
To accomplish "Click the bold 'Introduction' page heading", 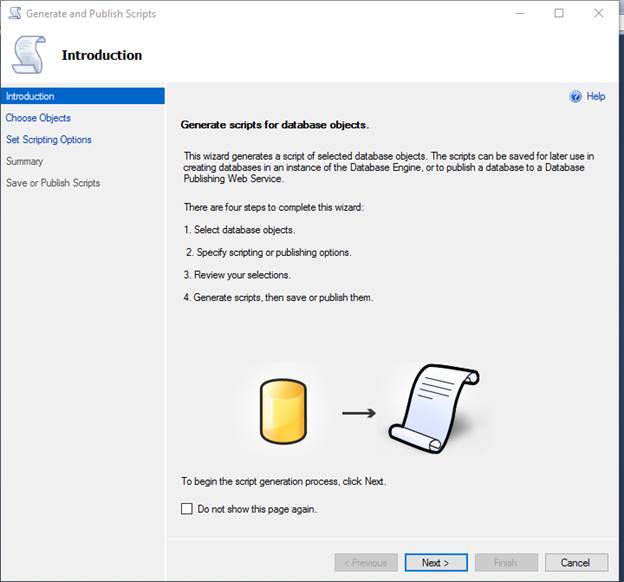I will (x=102, y=55).
